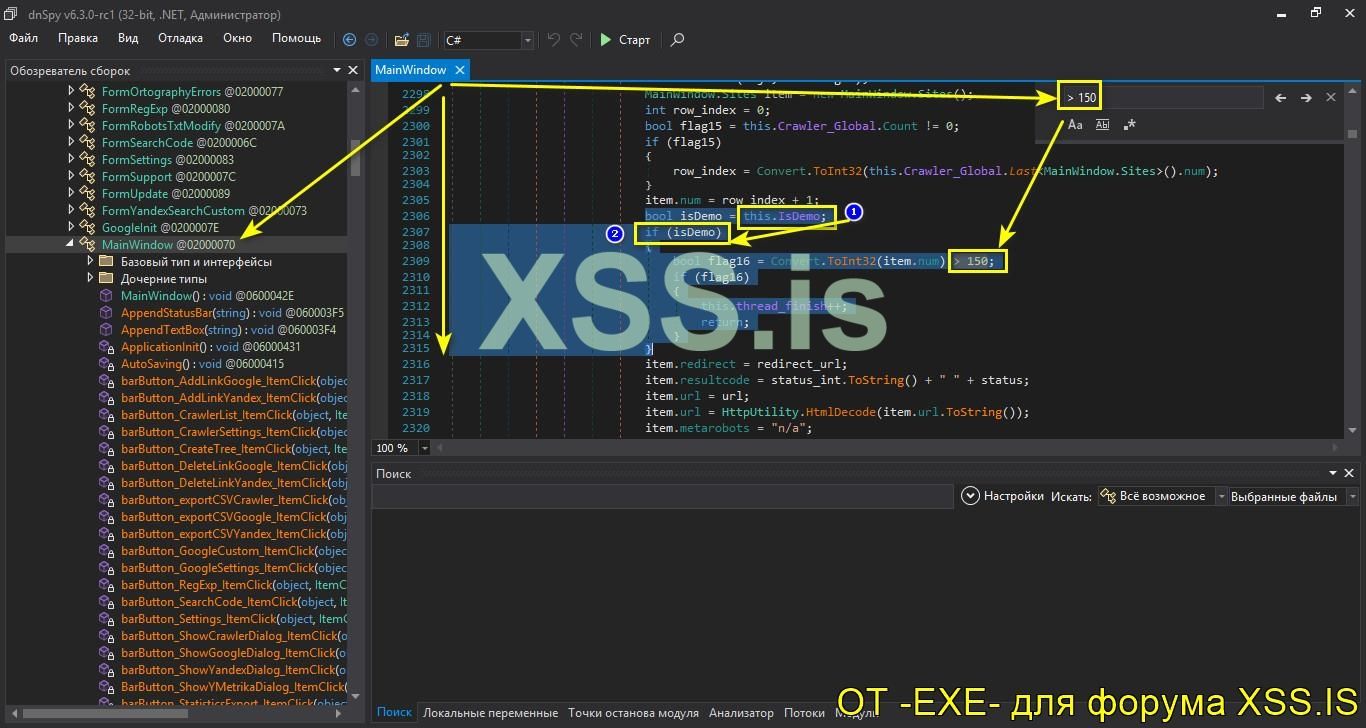
Task: Click the Дочерние типы folder icon
Action: (x=107, y=279)
